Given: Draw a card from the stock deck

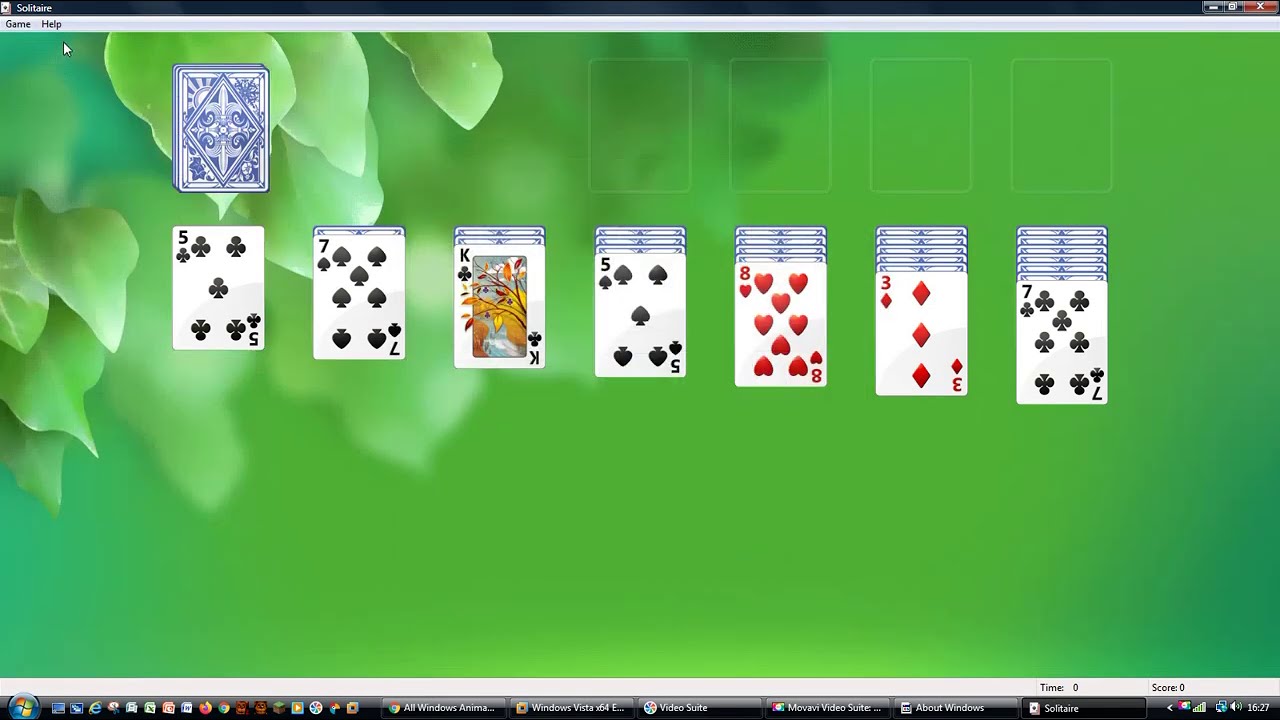Looking at the screenshot, I should (221, 128).
